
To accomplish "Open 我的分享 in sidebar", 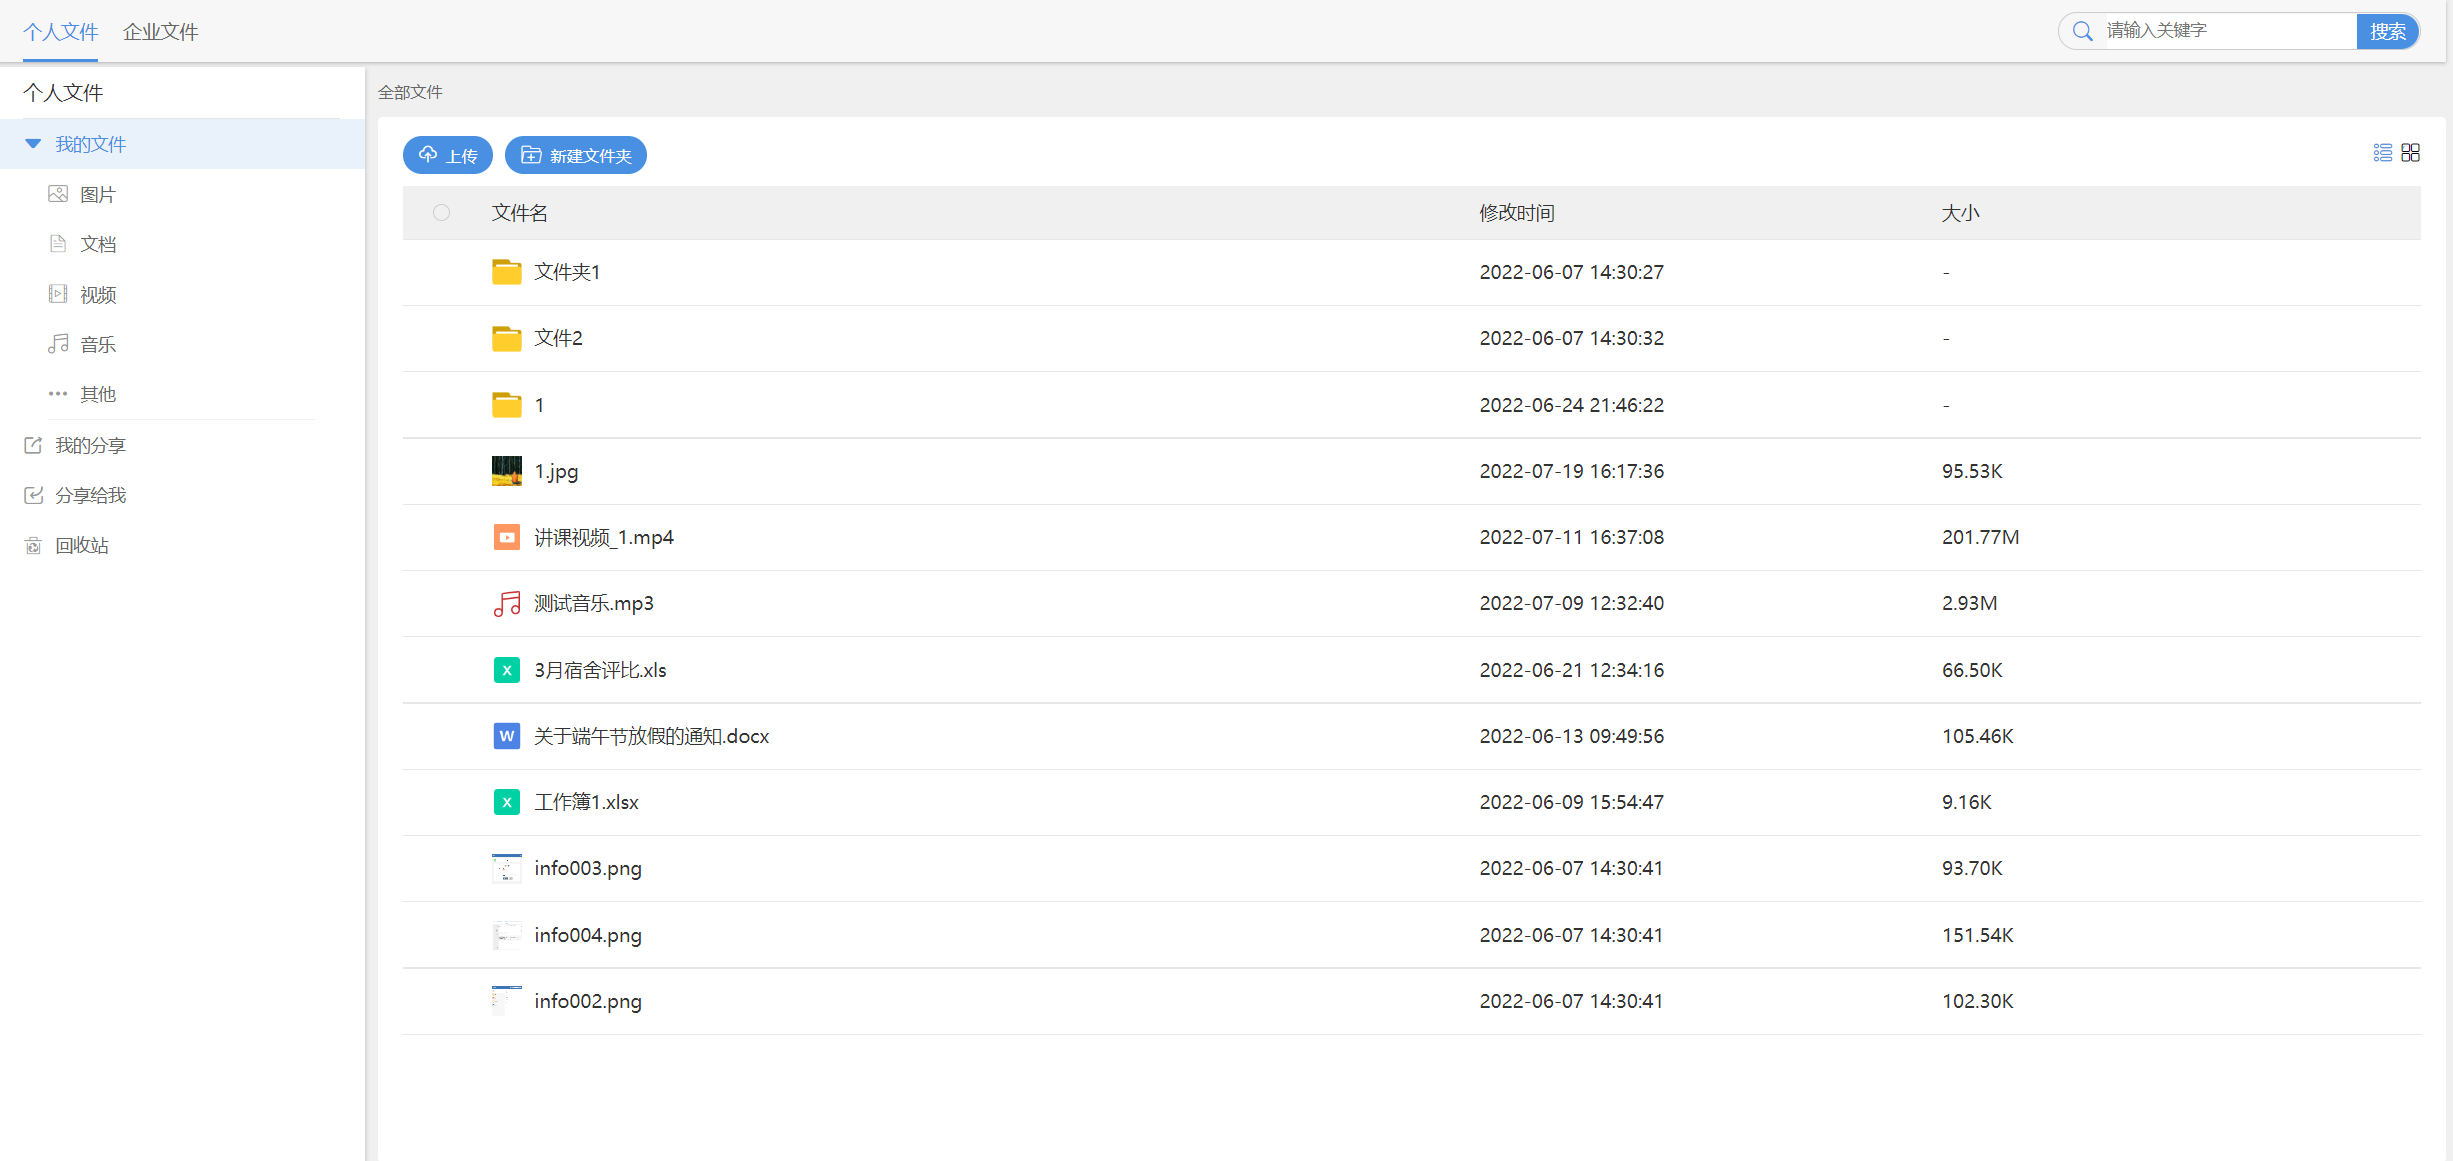I will (89, 446).
